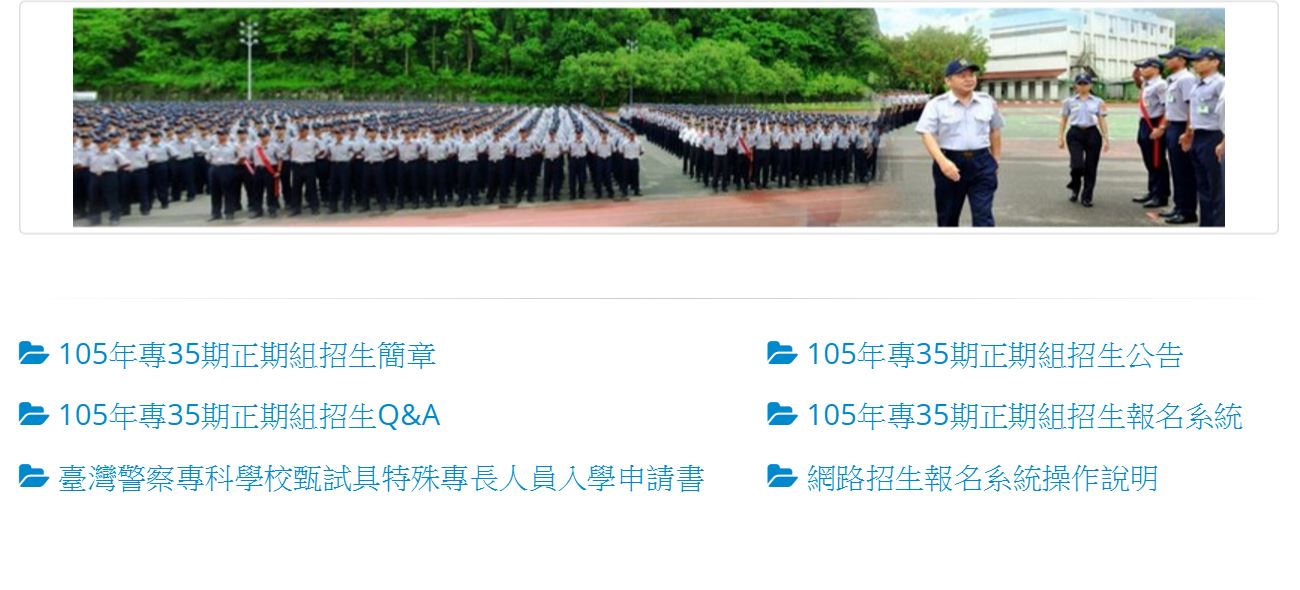Click the red running track in banner

tap(500, 212)
